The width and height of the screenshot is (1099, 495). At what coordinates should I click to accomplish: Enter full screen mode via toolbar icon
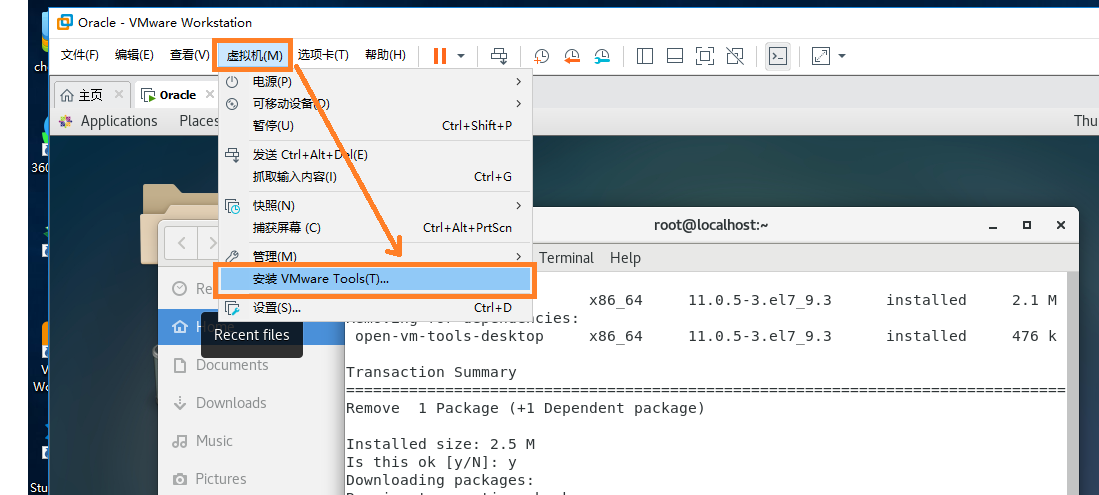tap(704, 56)
